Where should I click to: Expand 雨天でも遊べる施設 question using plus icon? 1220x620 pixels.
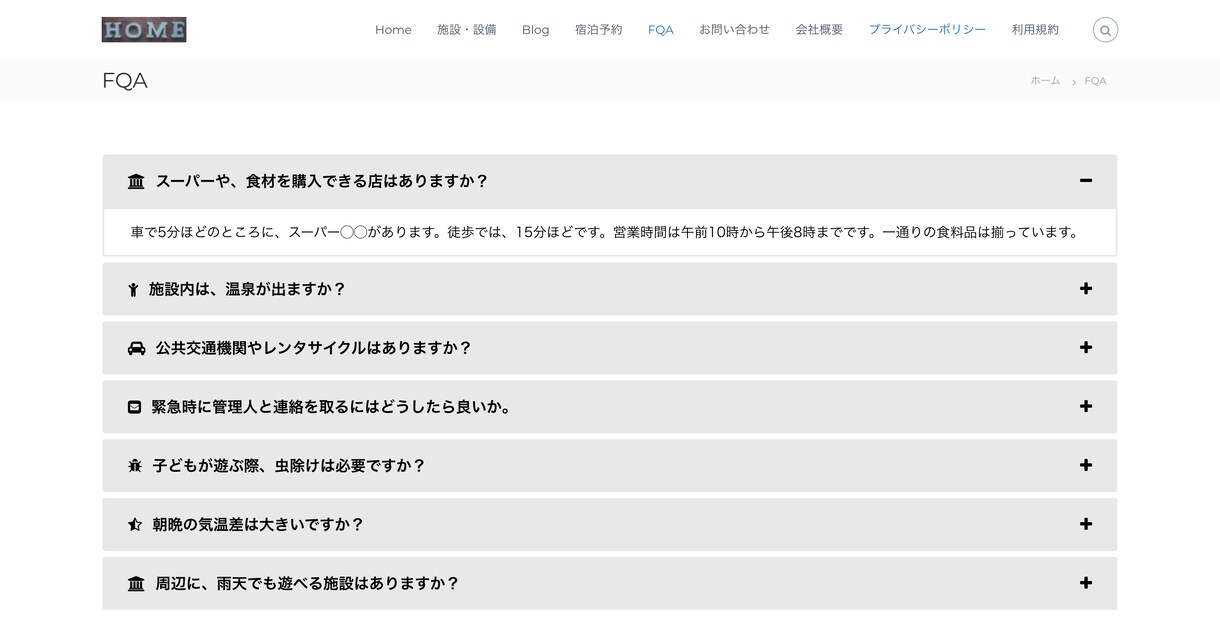tap(1086, 583)
